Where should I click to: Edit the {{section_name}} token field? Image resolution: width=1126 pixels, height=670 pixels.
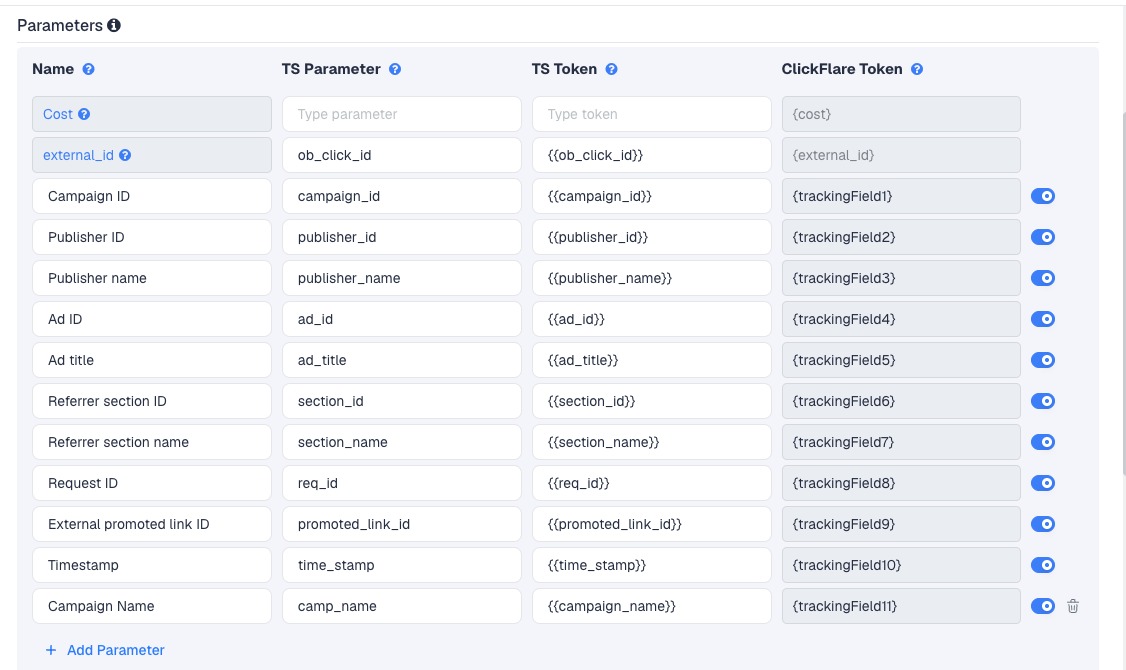[651, 442]
